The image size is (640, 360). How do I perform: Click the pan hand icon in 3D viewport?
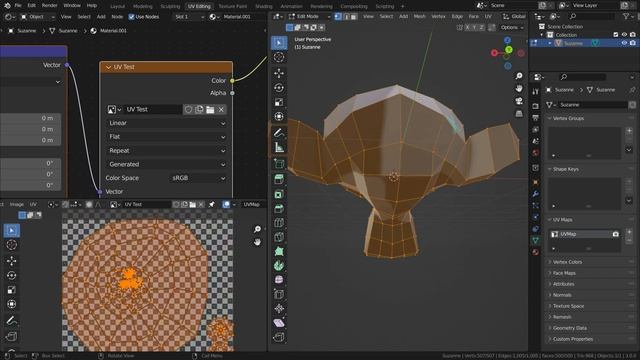tap(519, 89)
